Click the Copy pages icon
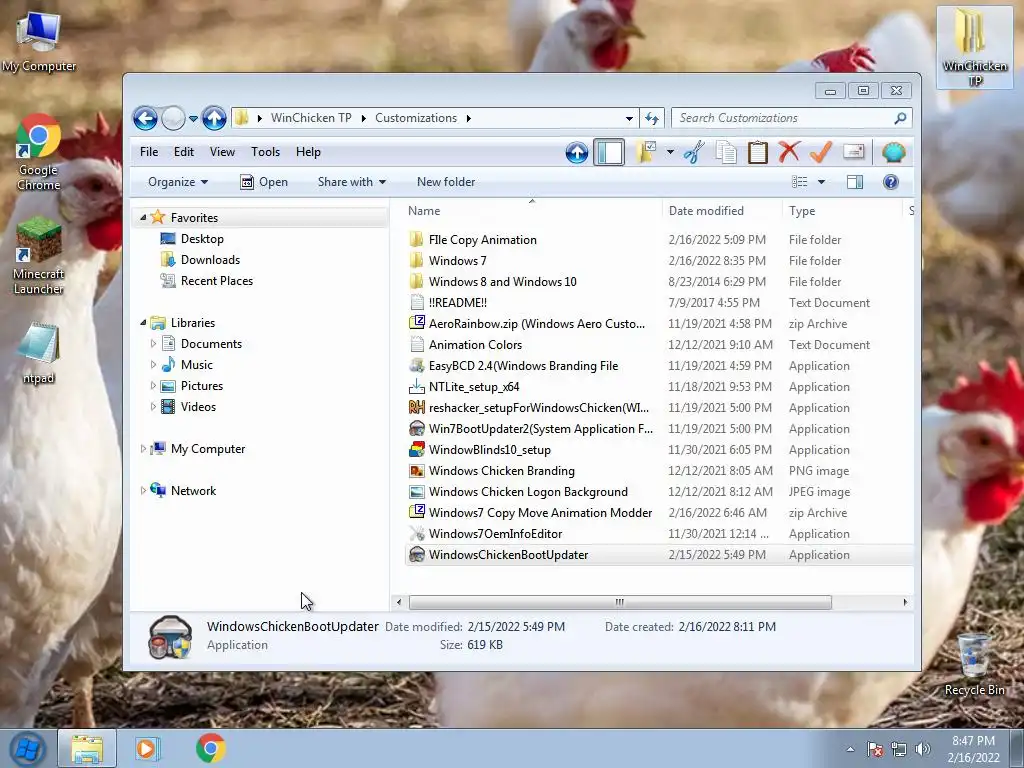 pos(726,152)
